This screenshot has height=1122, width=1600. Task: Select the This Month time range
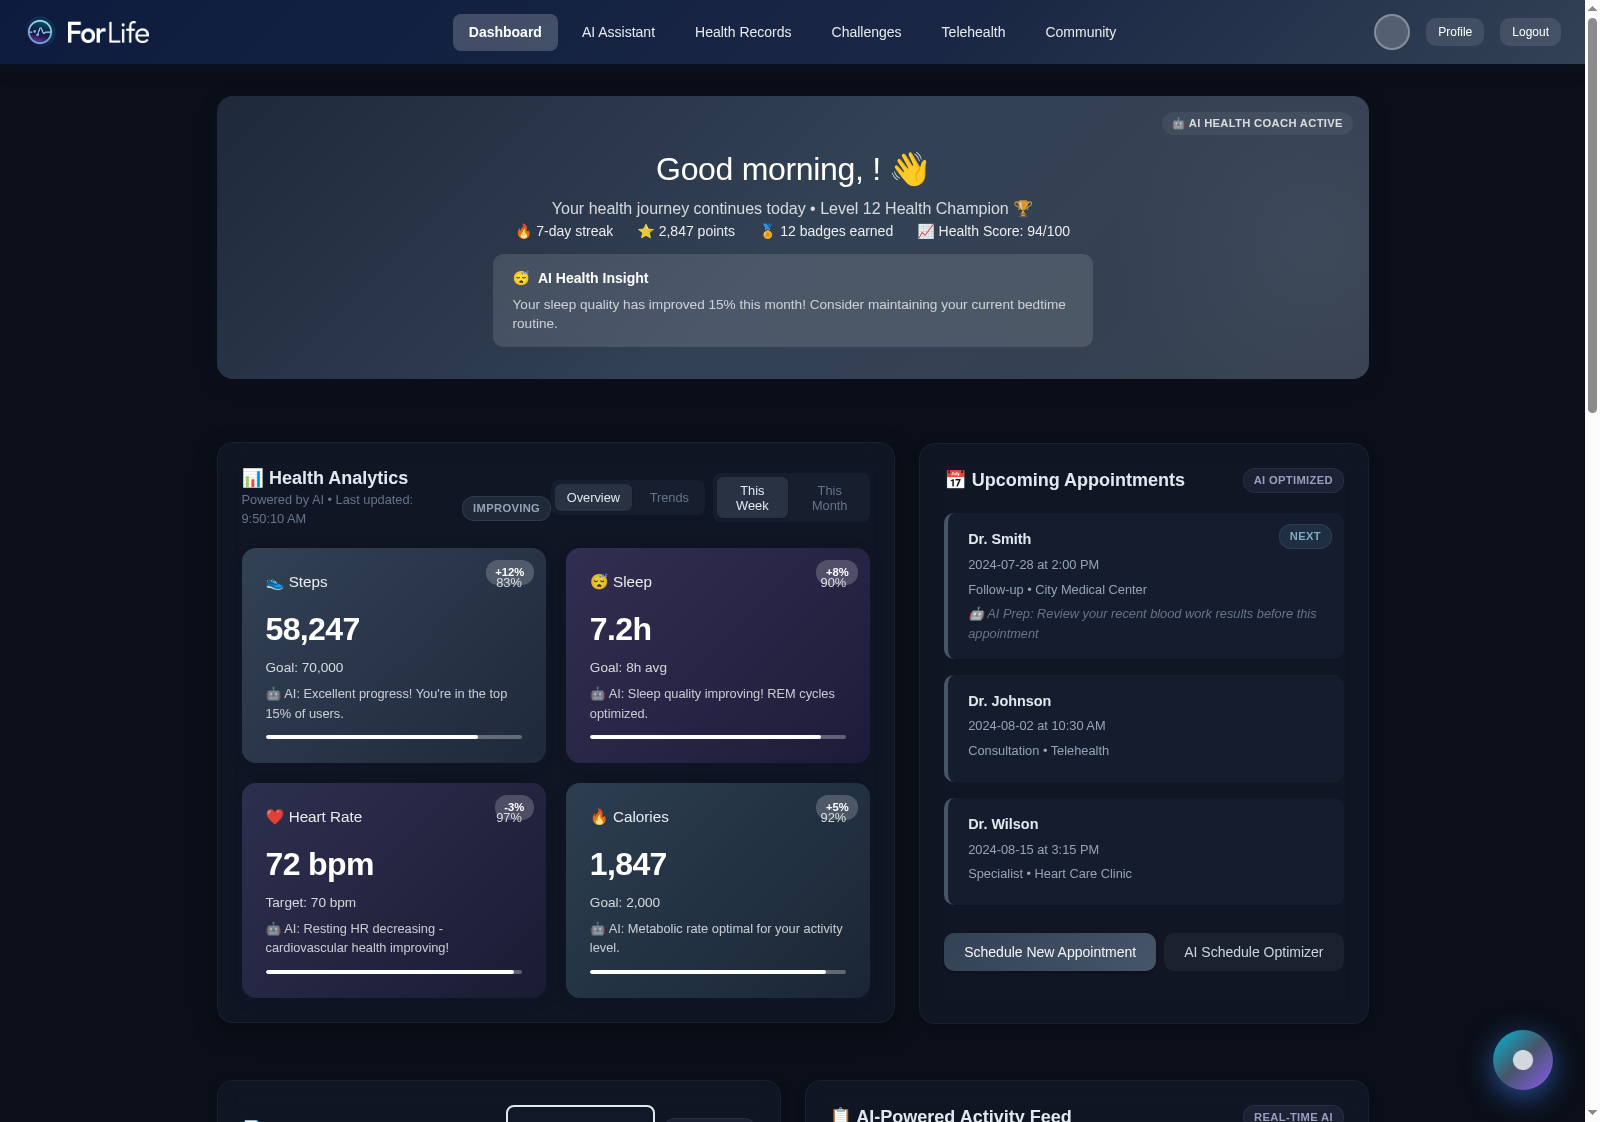(x=829, y=498)
